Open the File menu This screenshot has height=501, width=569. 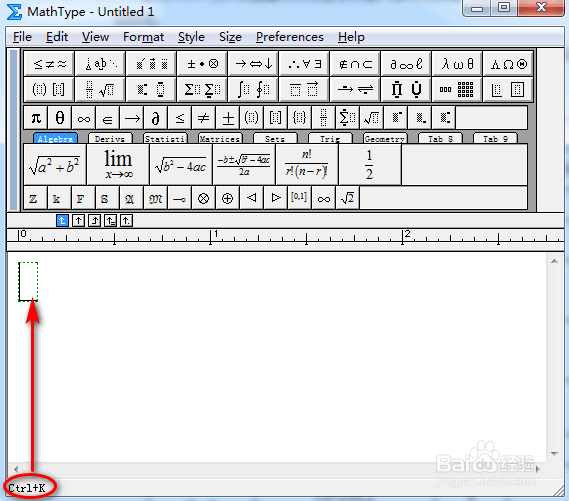pos(22,37)
